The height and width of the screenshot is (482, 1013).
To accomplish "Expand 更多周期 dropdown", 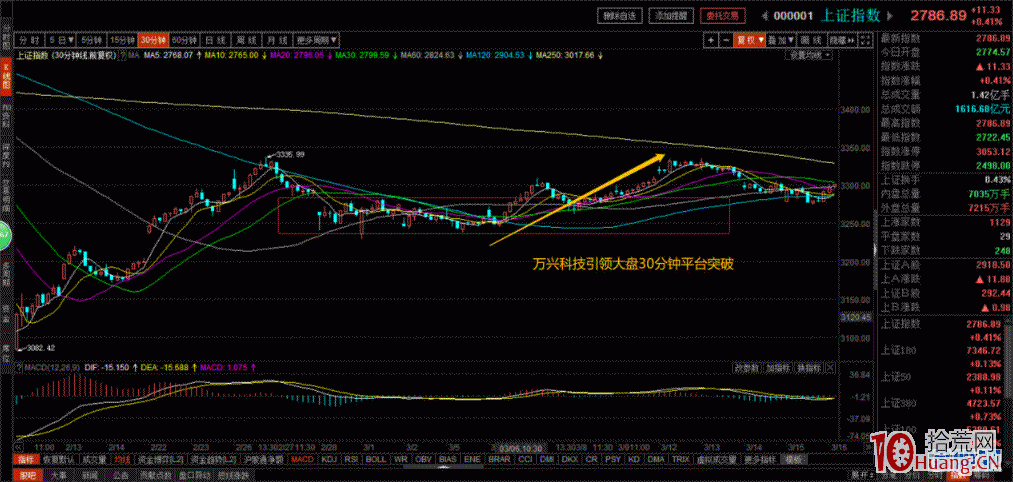I will point(317,40).
